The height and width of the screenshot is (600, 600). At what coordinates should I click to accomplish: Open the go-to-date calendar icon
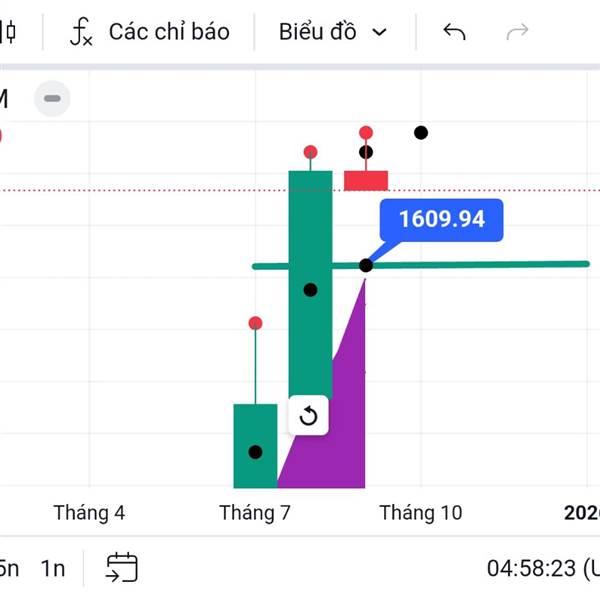pyautogui.click(x=122, y=568)
